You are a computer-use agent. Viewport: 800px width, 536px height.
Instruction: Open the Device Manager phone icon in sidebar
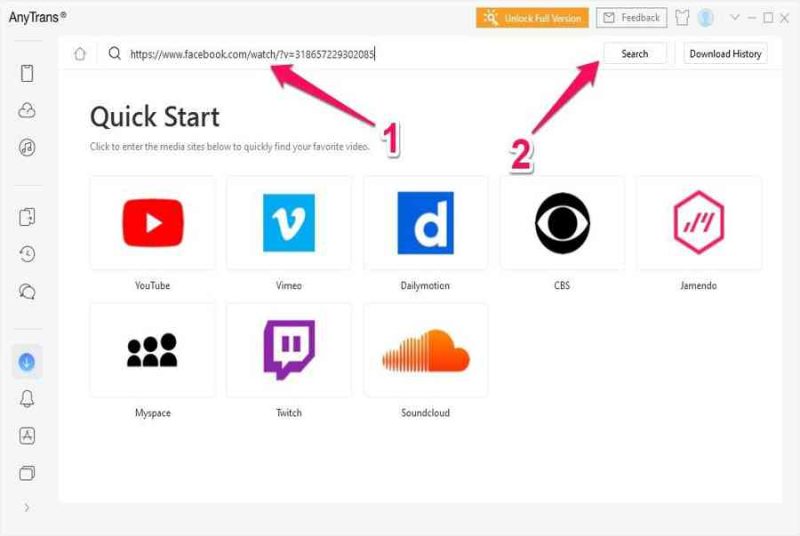27,73
